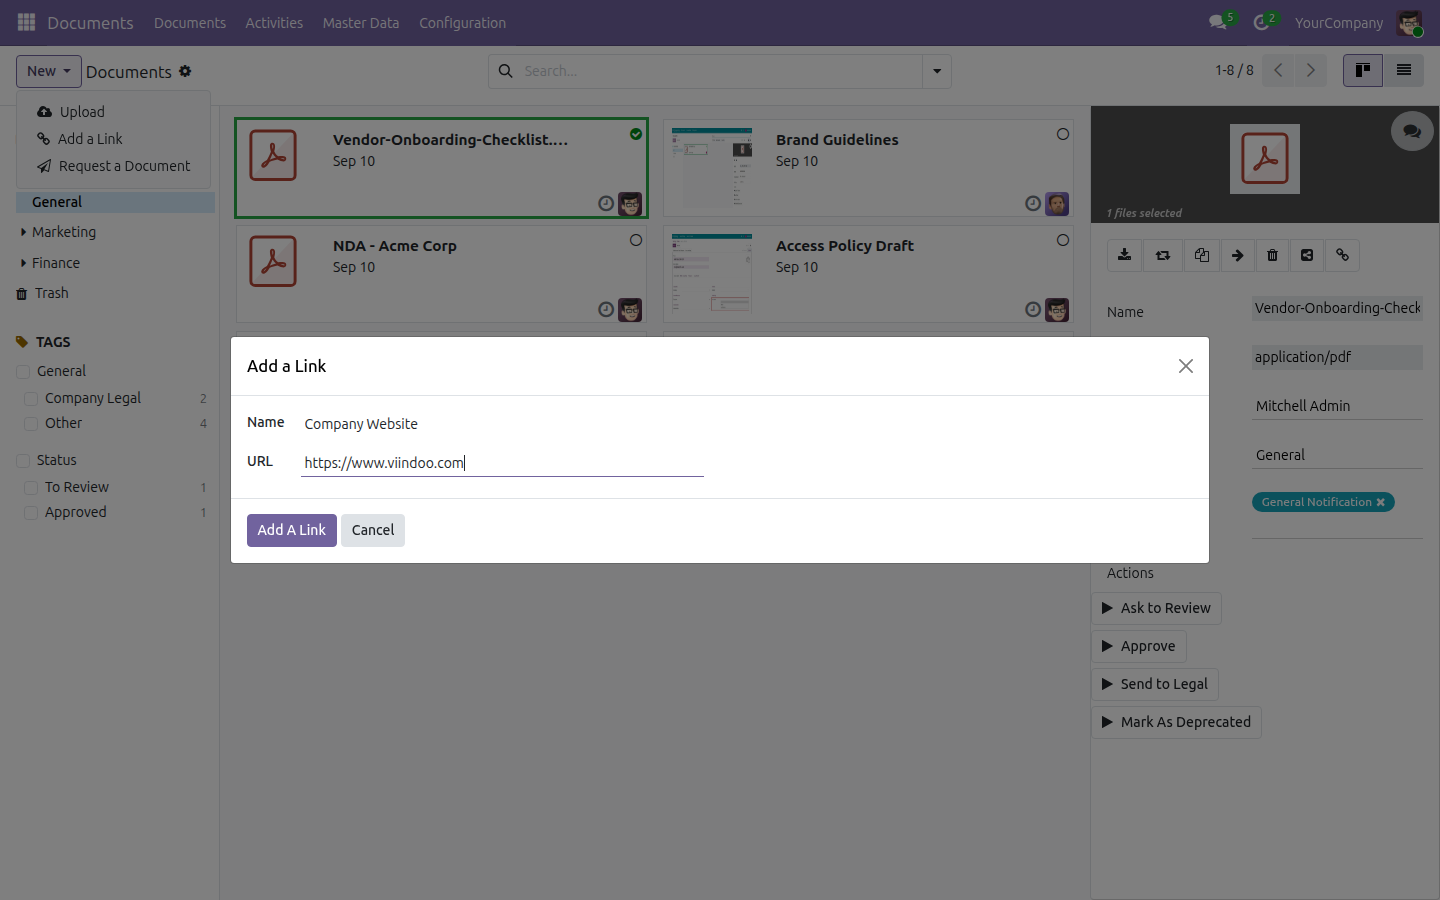Image resolution: width=1440 pixels, height=900 pixels.
Task: Go to the previous page of documents
Action: [x=1278, y=70]
